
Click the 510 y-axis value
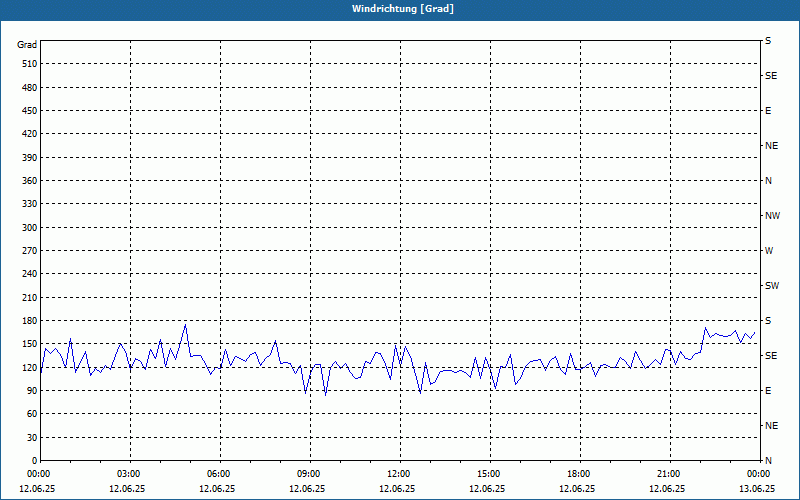pos(30,64)
